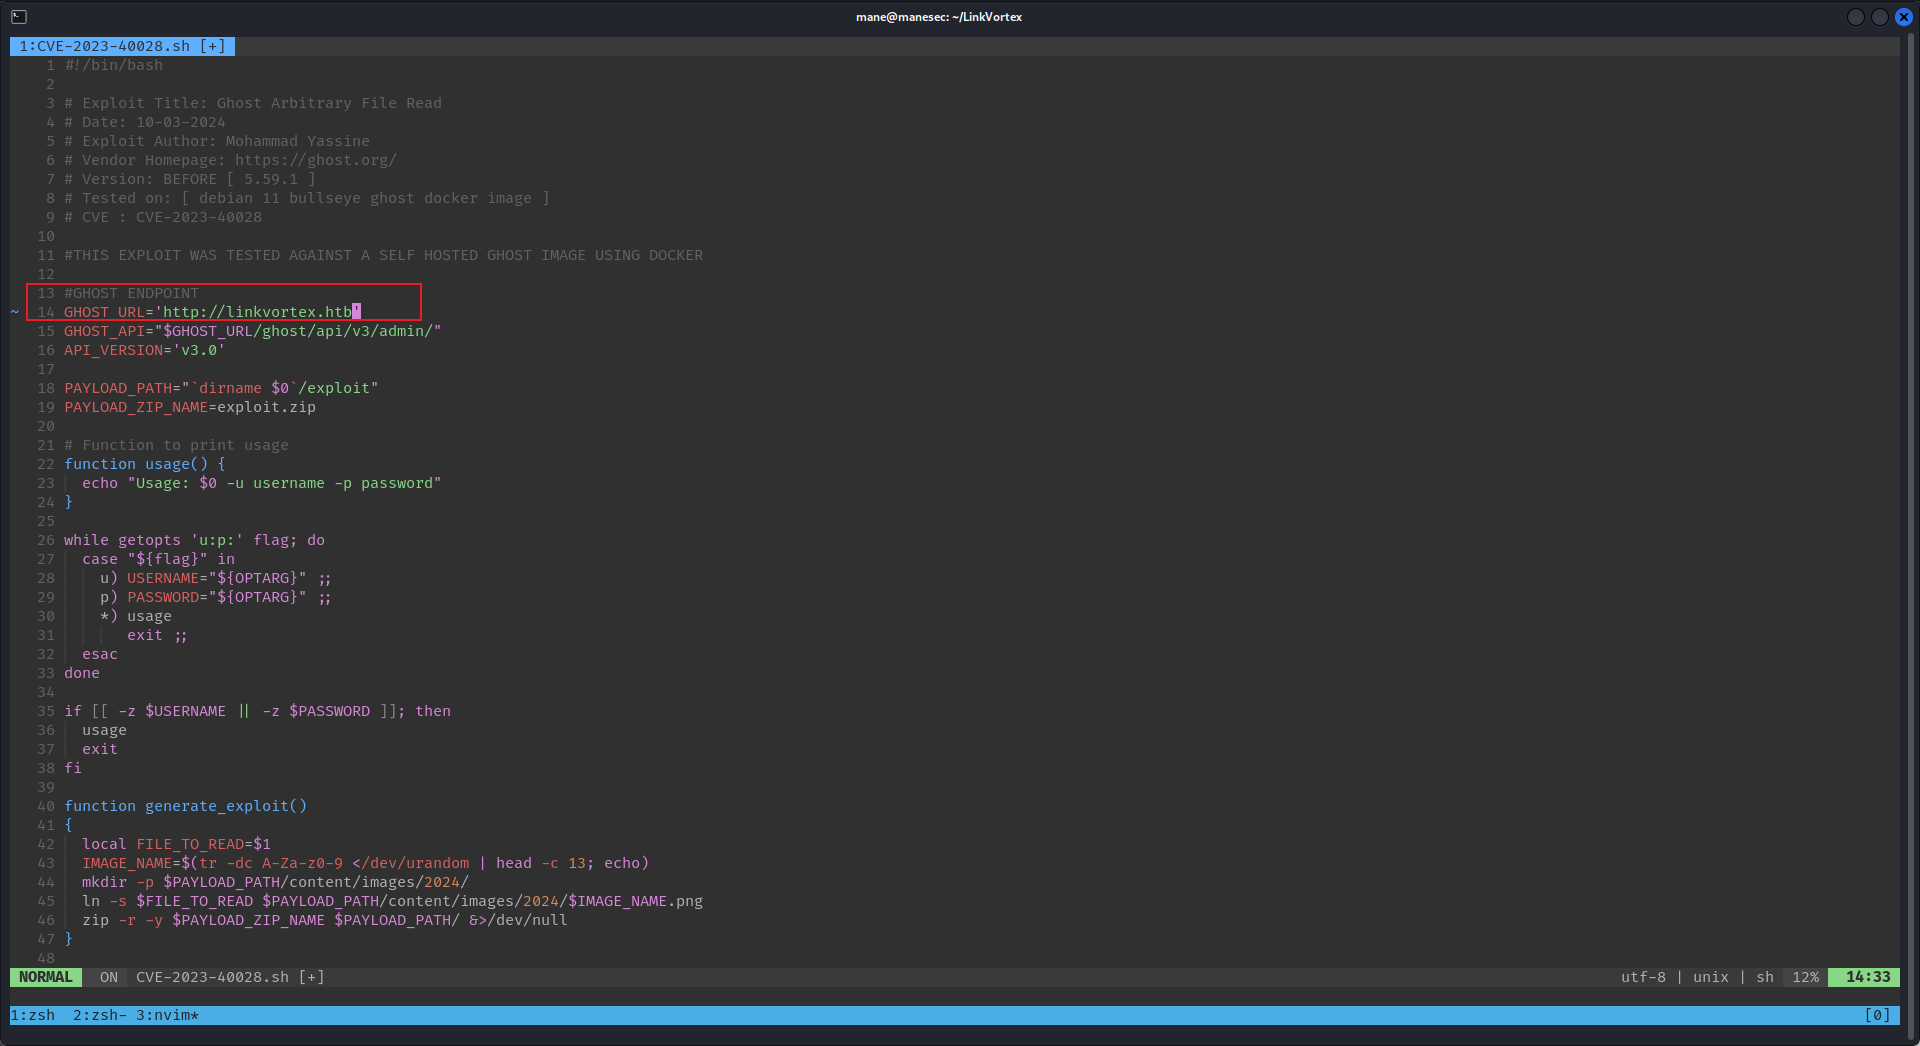This screenshot has width=1920, height=1046.
Task: Click the utf-8 encoding label
Action: [x=1643, y=977]
